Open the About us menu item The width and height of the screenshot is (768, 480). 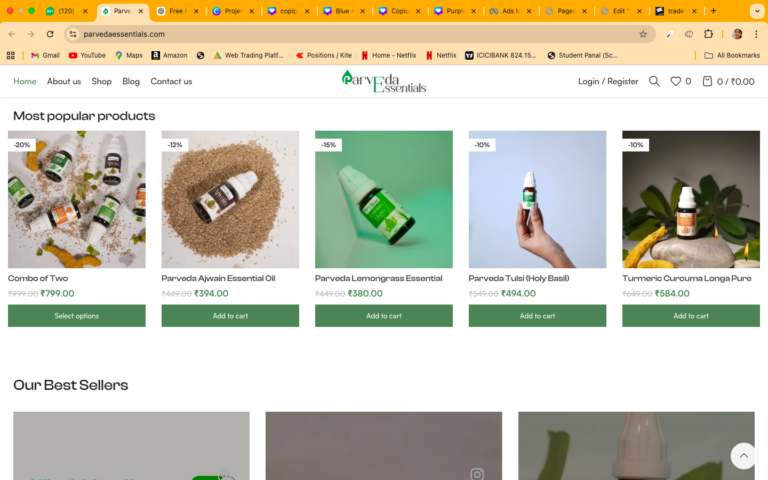[x=64, y=81]
